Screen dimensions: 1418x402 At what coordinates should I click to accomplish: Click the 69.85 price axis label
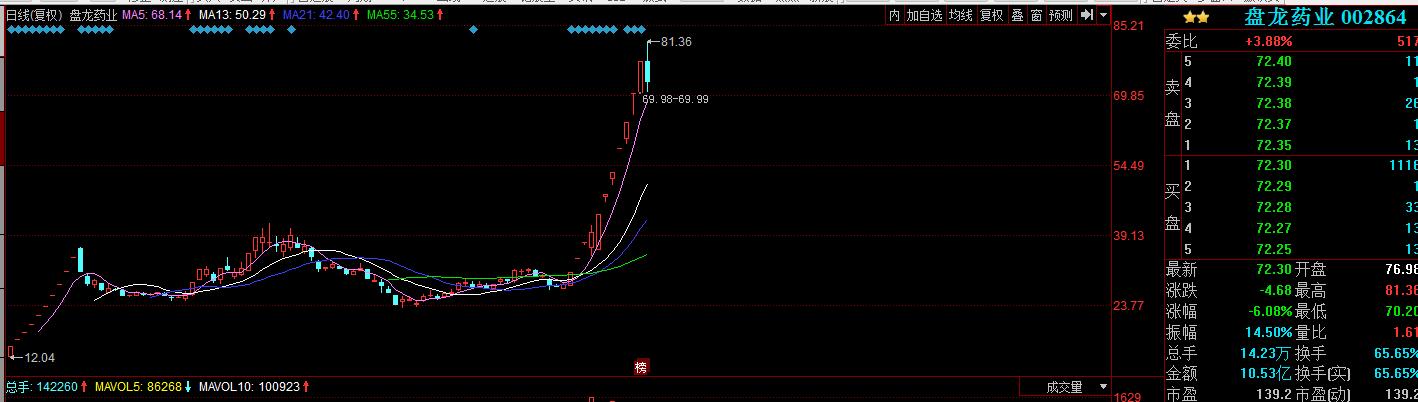coord(1130,96)
